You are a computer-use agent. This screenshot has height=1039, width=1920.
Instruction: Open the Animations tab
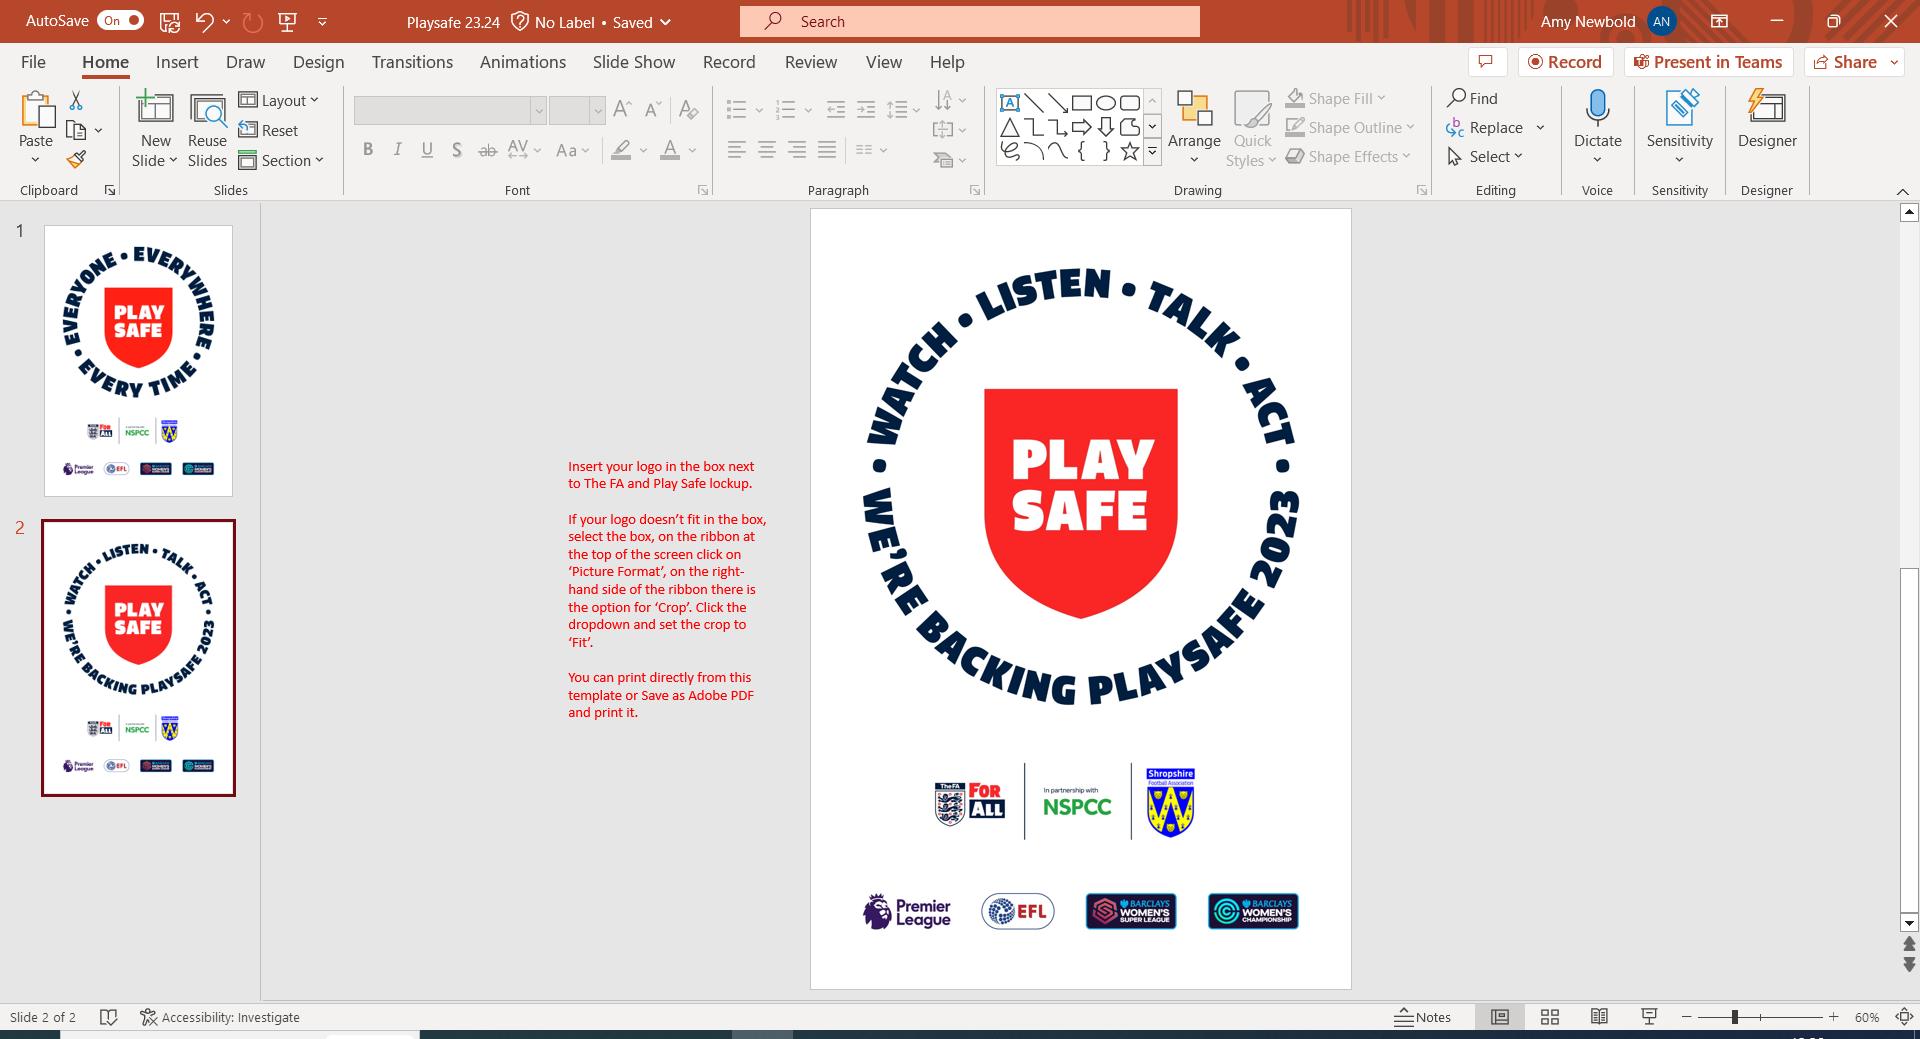click(x=523, y=62)
